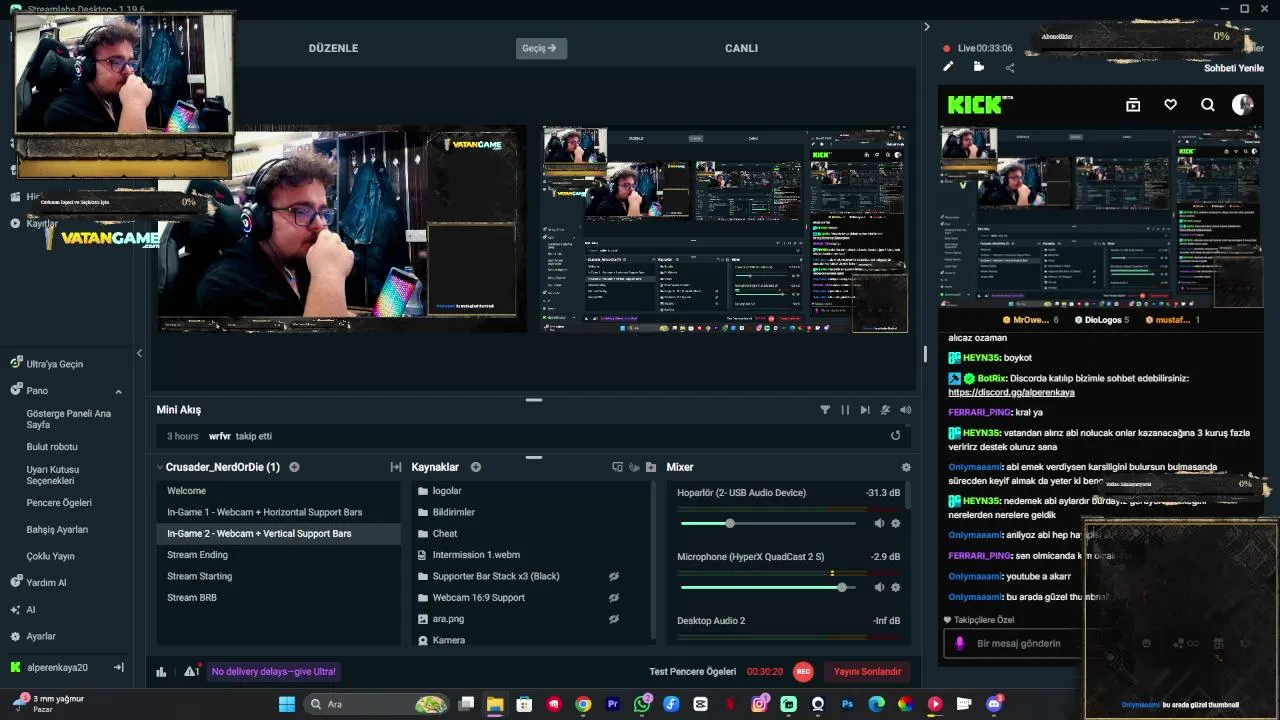
Task: Switch to the DÜZENLE studio mode pane
Action: [333, 48]
